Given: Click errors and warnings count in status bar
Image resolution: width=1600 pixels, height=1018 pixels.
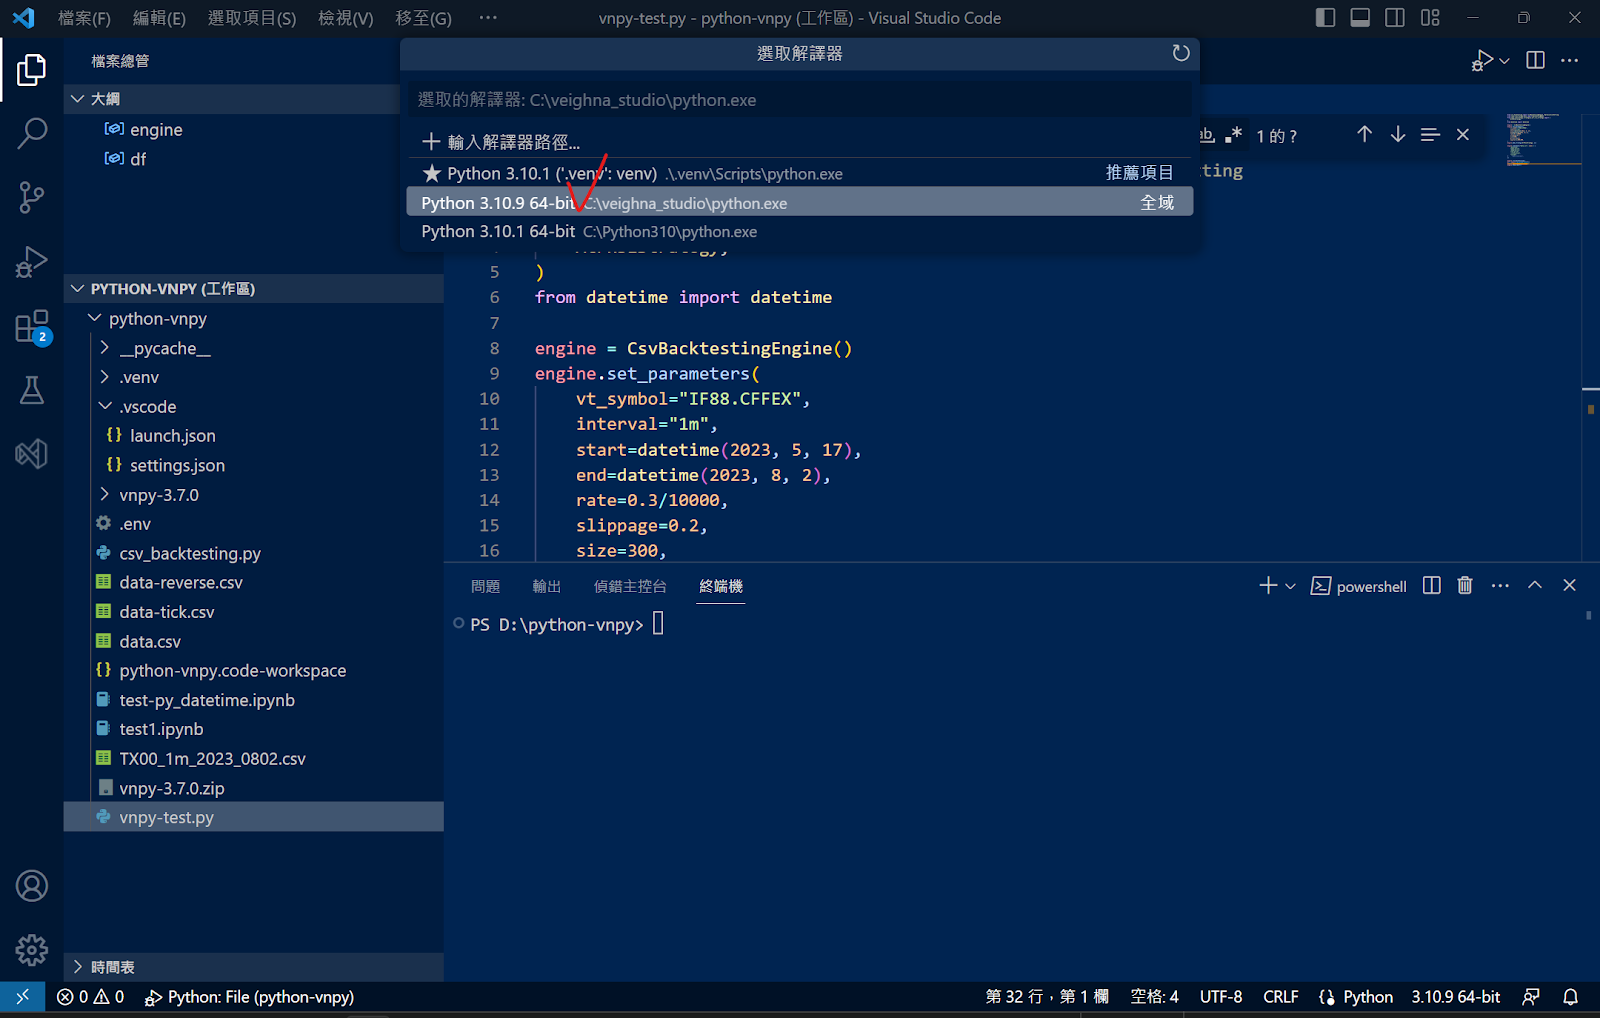Looking at the screenshot, I should pos(91,997).
